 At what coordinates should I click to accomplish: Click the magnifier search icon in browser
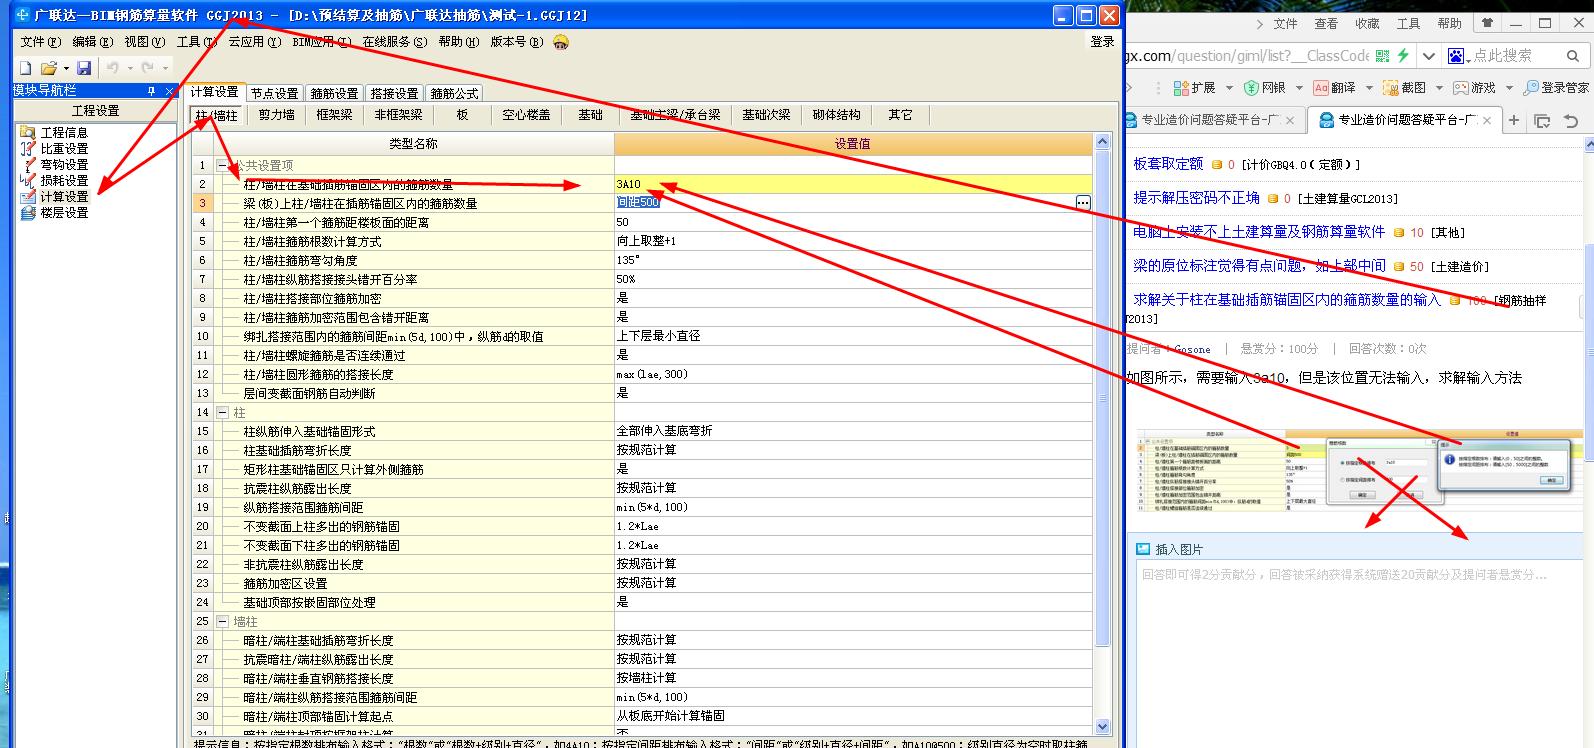1573,56
